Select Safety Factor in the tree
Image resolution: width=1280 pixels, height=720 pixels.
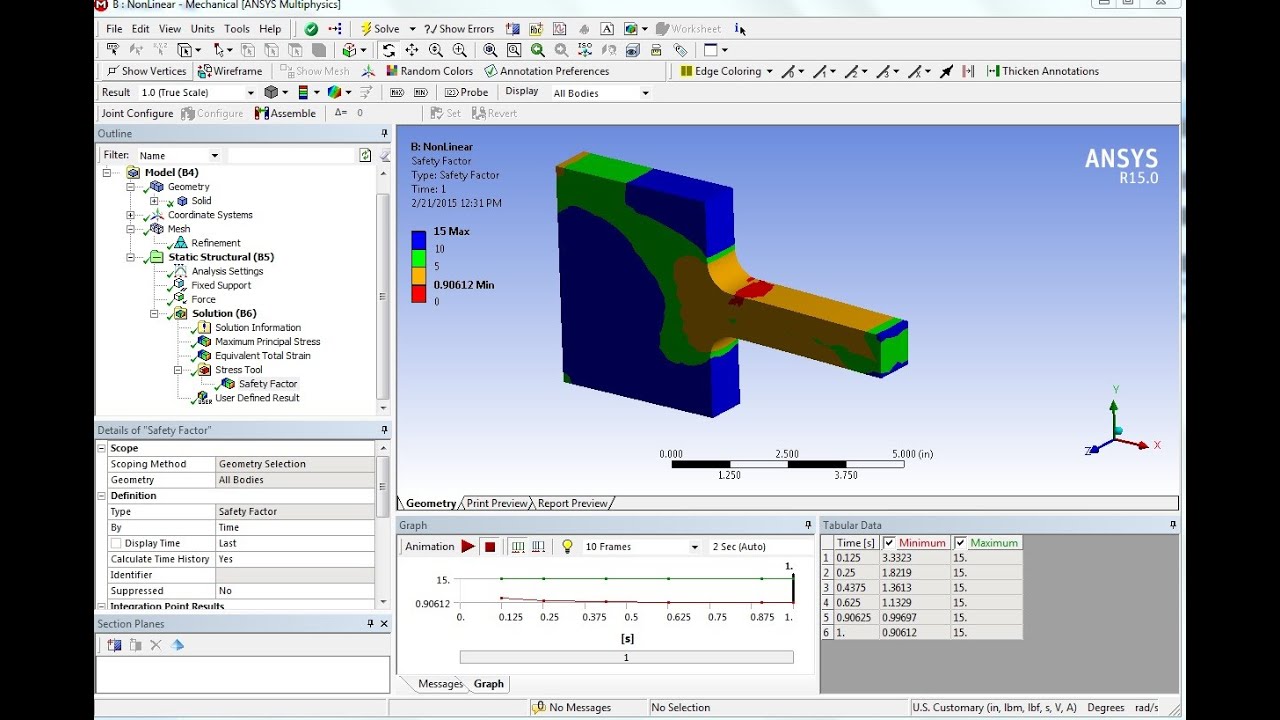pos(267,384)
